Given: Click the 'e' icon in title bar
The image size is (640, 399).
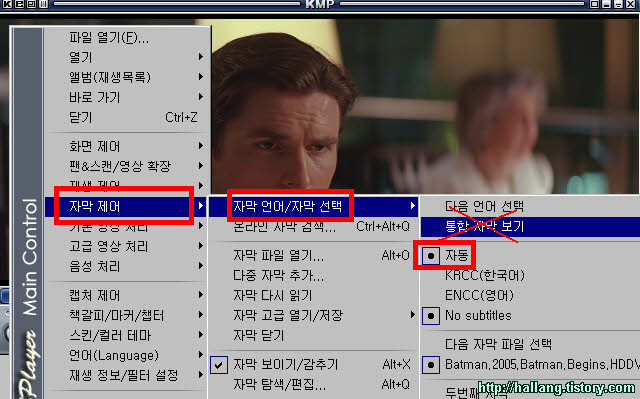Looking at the screenshot, I should point(19,4).
